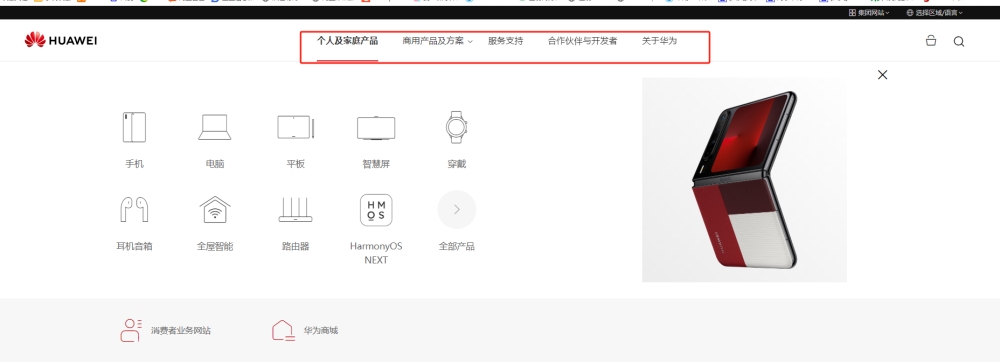This screenshot has width=1000, height=362.
Task: Open the 个人及家庭产品 tab
Action: [x=348, y=41]
